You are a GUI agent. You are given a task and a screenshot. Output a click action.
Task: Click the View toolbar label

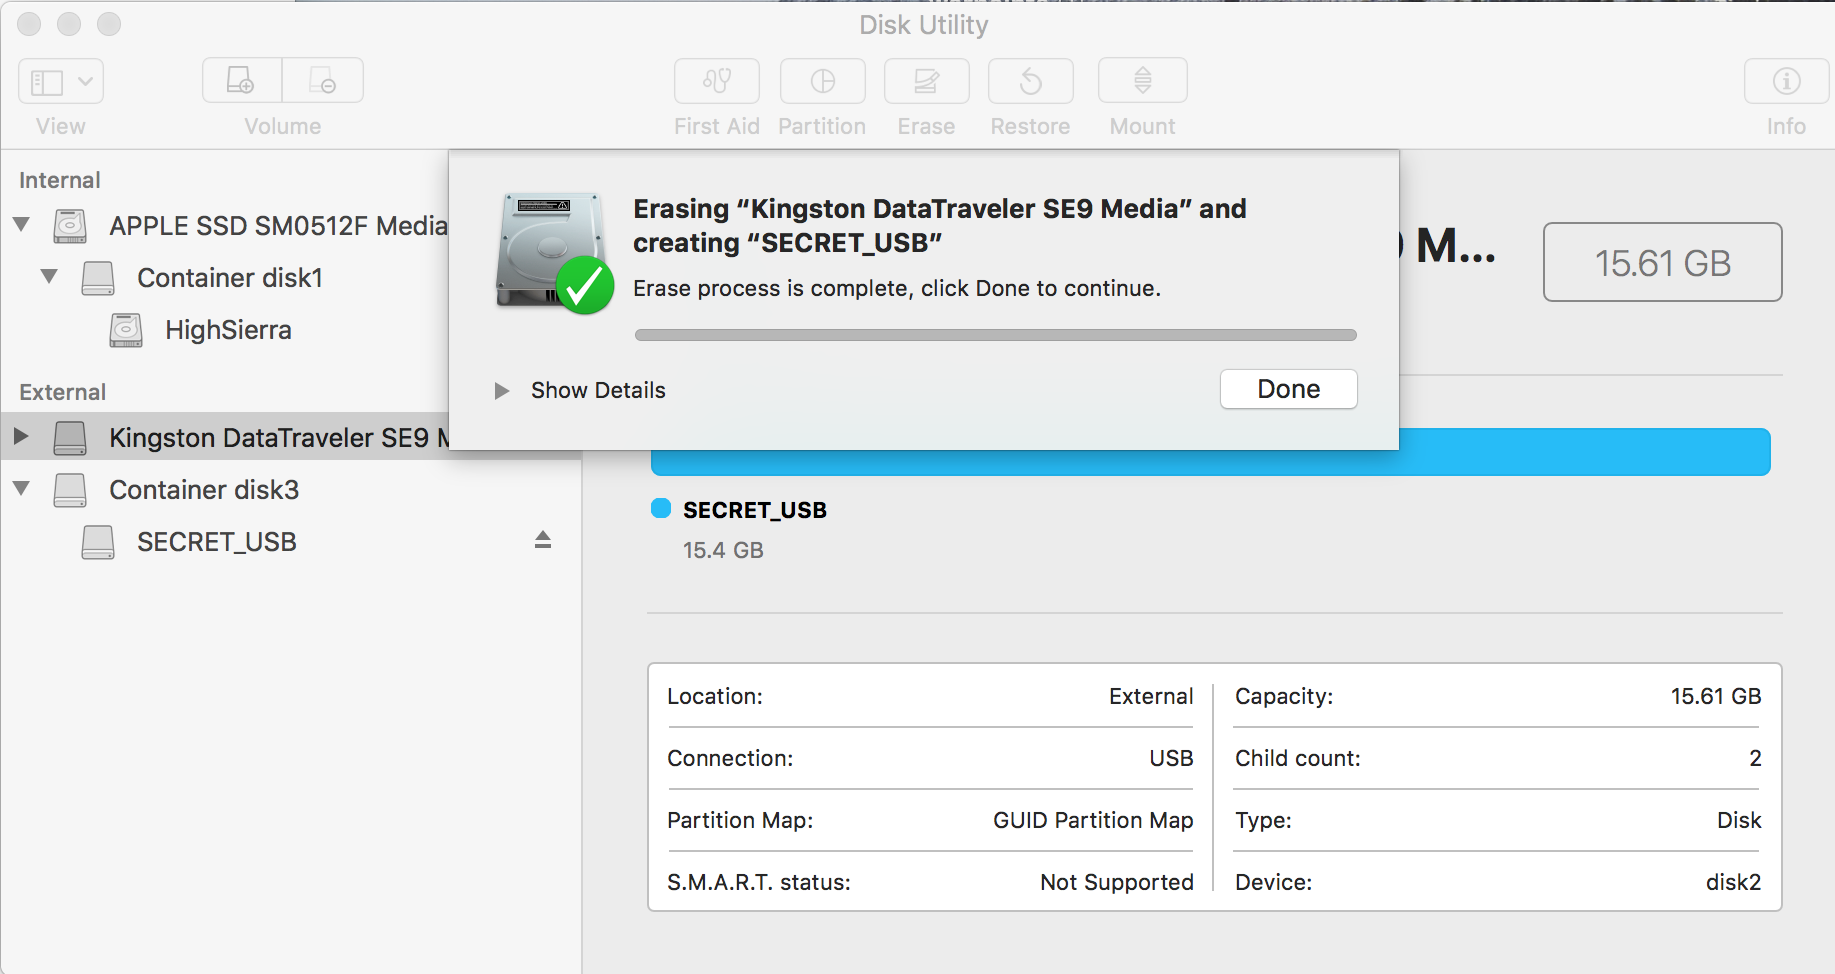click(61, 126)
